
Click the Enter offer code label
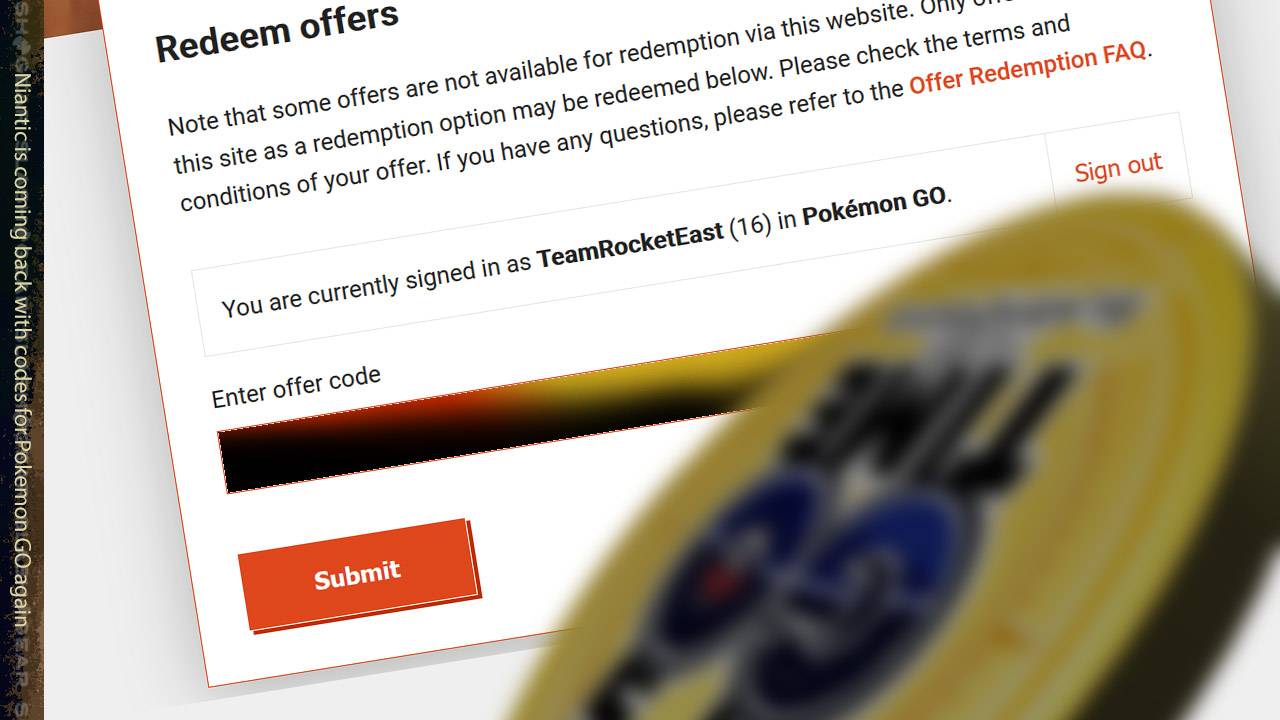tap(296, 387)
